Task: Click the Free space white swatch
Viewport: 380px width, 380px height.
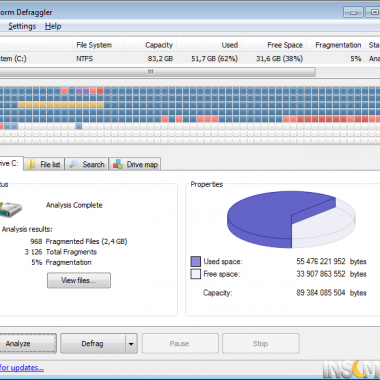Action: tap(195, 274)
